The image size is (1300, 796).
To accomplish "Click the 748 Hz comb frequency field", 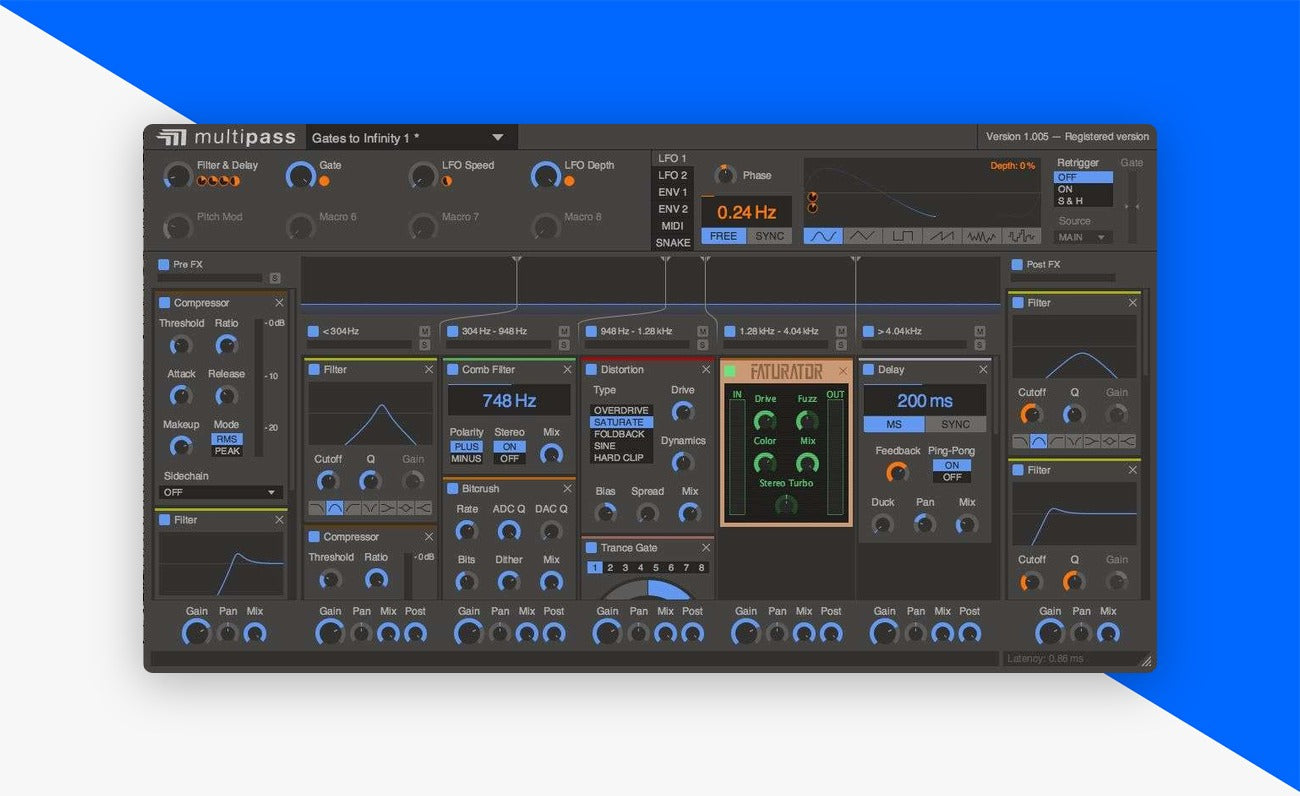I will tap(509, 401).
